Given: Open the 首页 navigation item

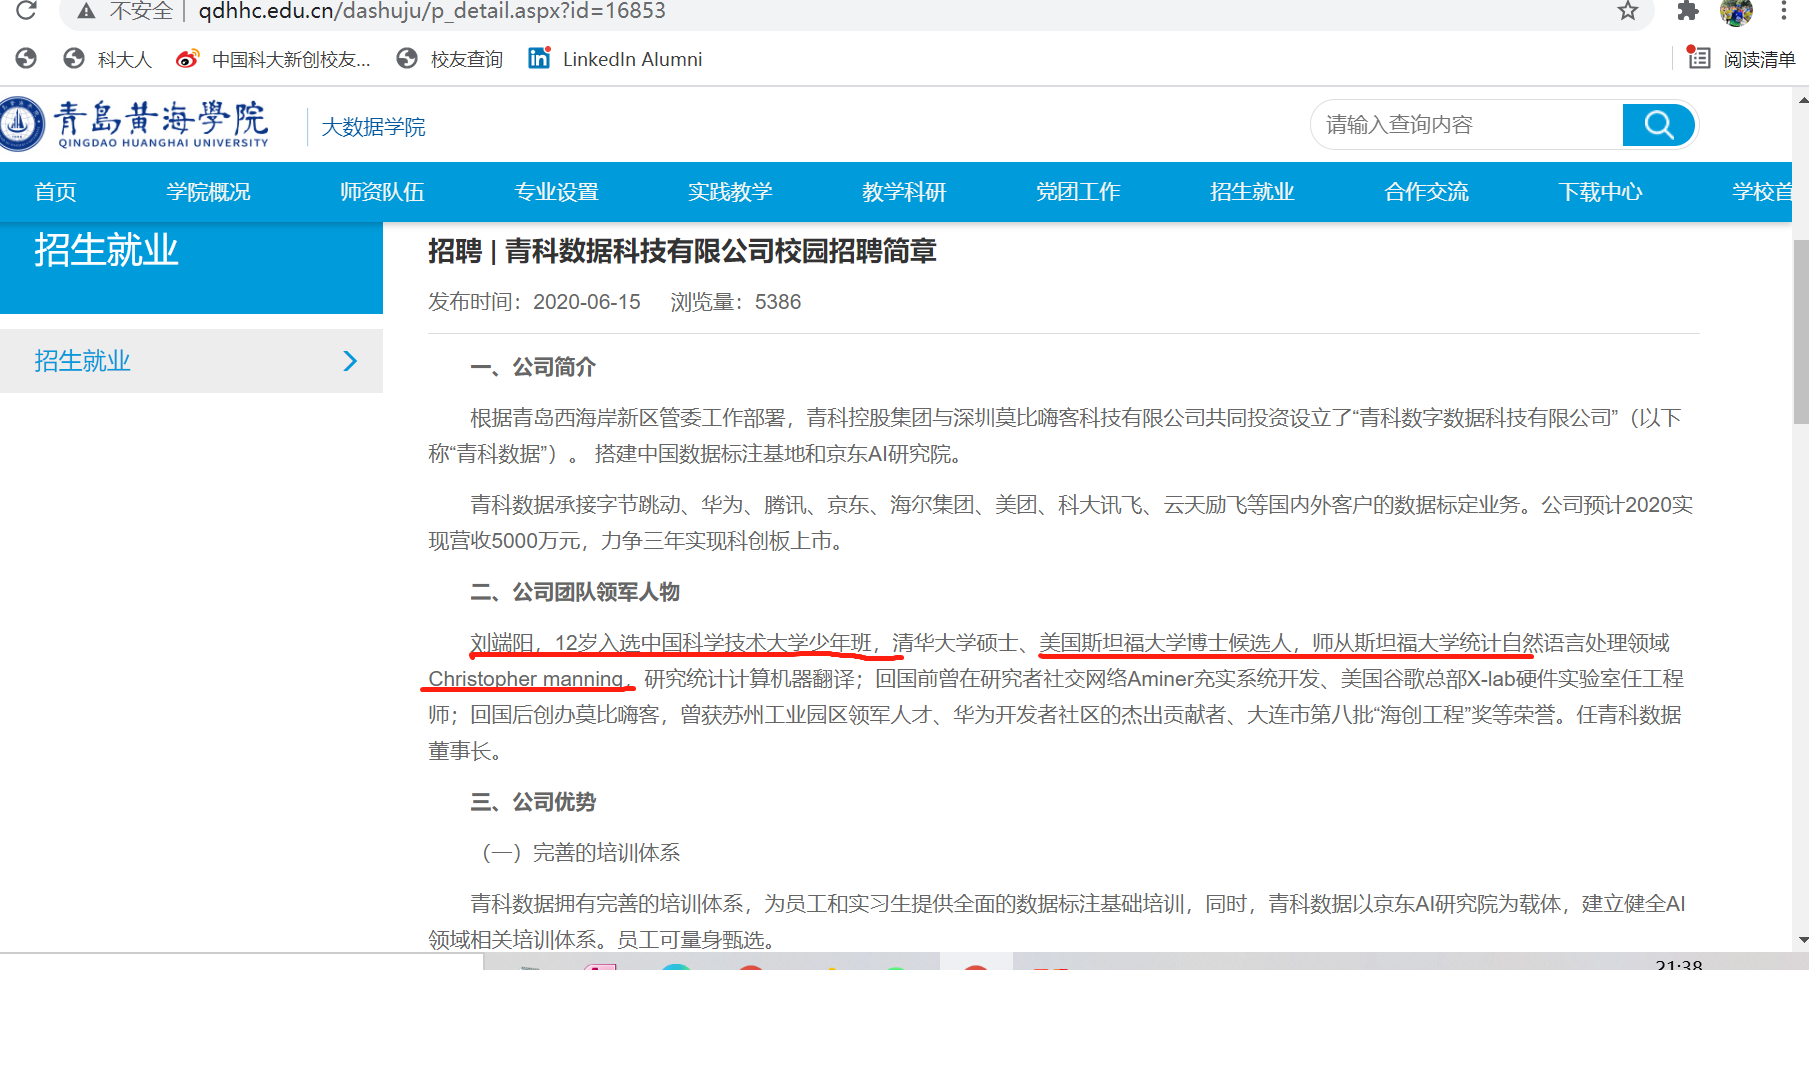Looking at the screenshot, I should [55, 192].
